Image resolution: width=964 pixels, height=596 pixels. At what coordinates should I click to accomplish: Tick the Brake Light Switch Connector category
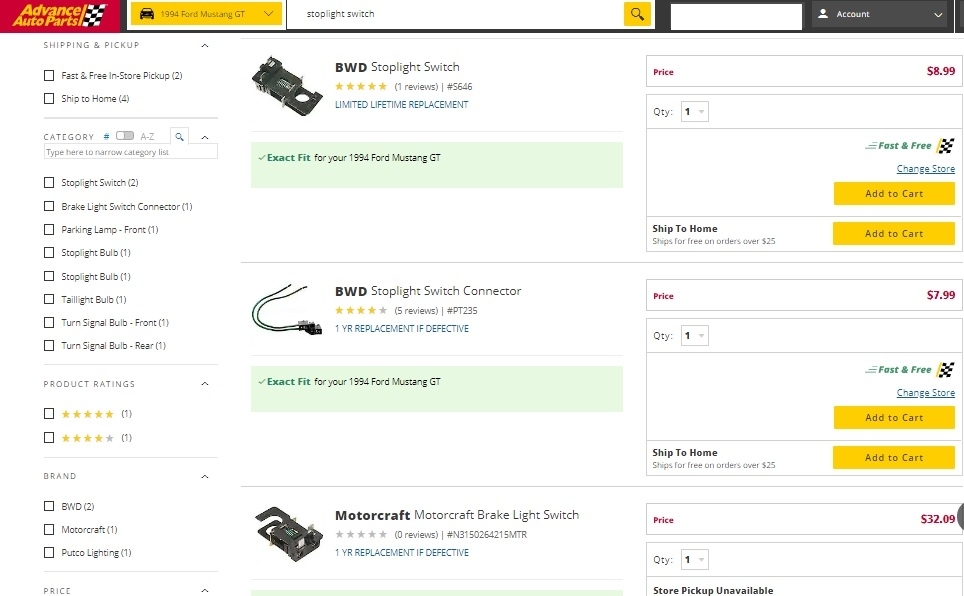pos(49,207)
